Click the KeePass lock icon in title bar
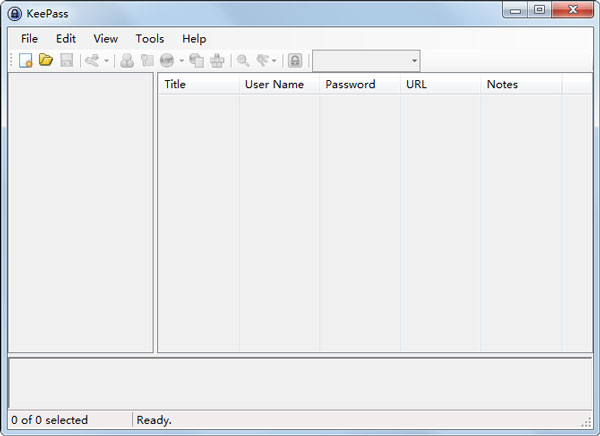 point(15,14)
